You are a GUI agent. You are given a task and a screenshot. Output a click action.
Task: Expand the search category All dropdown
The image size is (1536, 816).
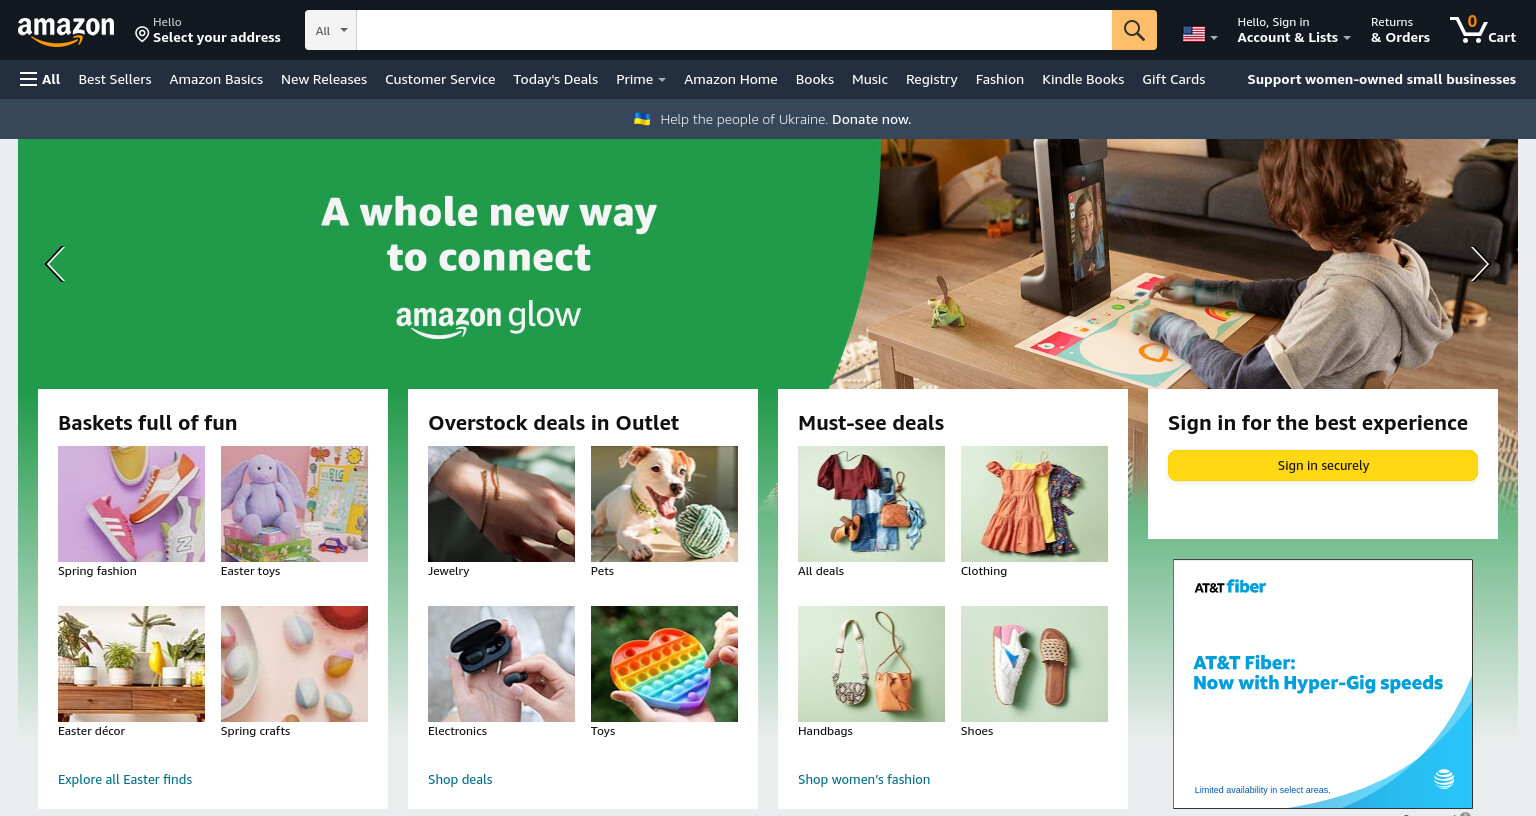[331, 30]
